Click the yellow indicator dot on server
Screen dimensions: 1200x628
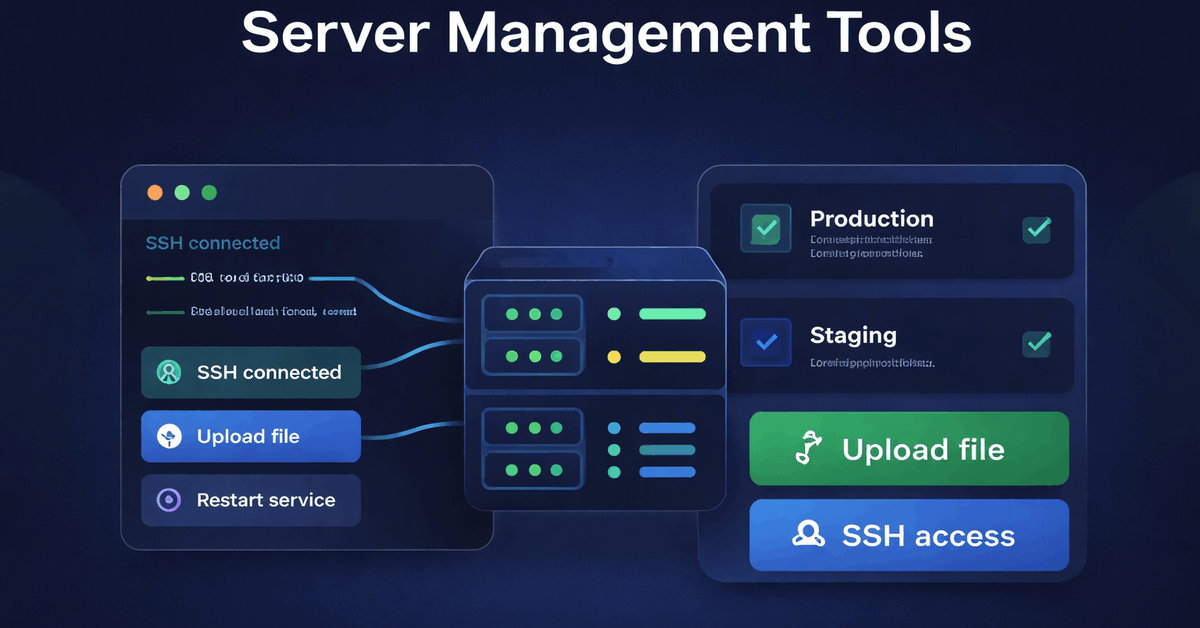[614, 356]
